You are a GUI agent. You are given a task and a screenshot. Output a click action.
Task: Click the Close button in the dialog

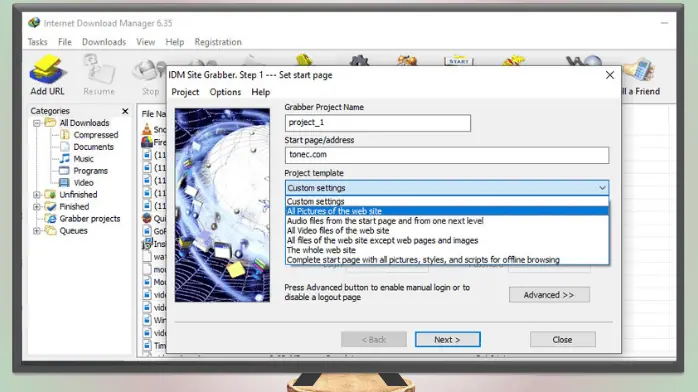point(562,339)
